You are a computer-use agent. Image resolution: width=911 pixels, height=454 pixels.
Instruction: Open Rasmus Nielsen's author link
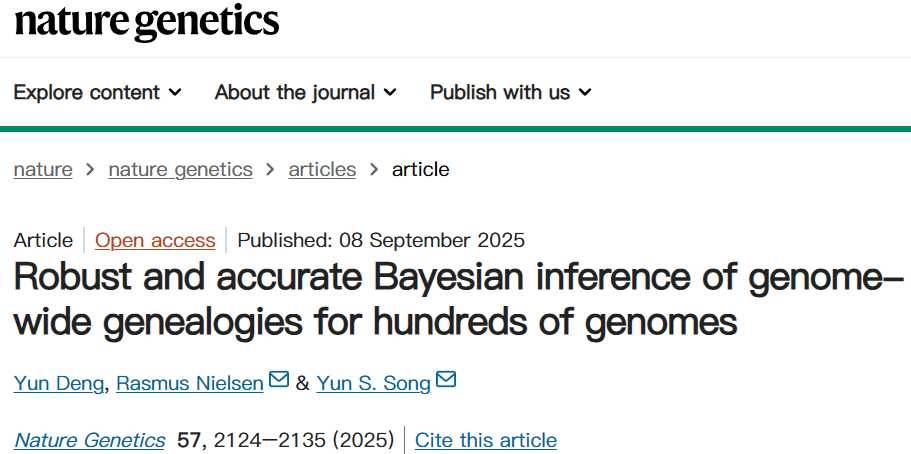pyautogui.click(x=190, y=383)
